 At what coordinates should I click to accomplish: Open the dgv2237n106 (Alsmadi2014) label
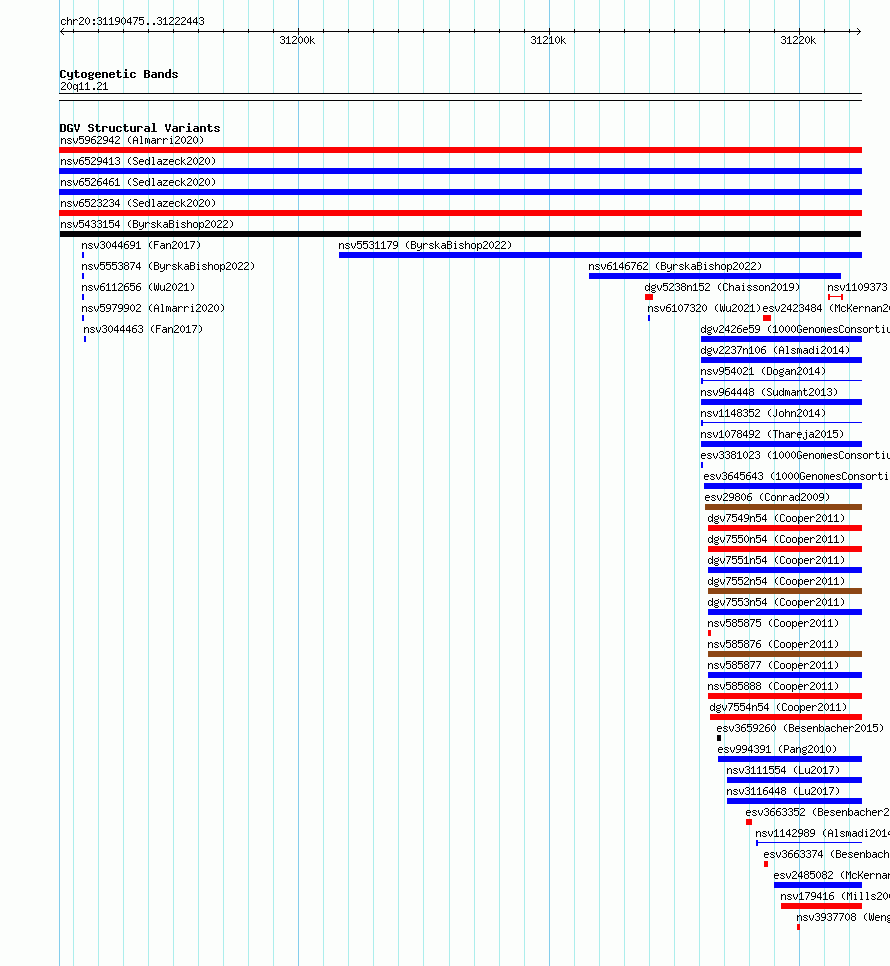[775, 350]
